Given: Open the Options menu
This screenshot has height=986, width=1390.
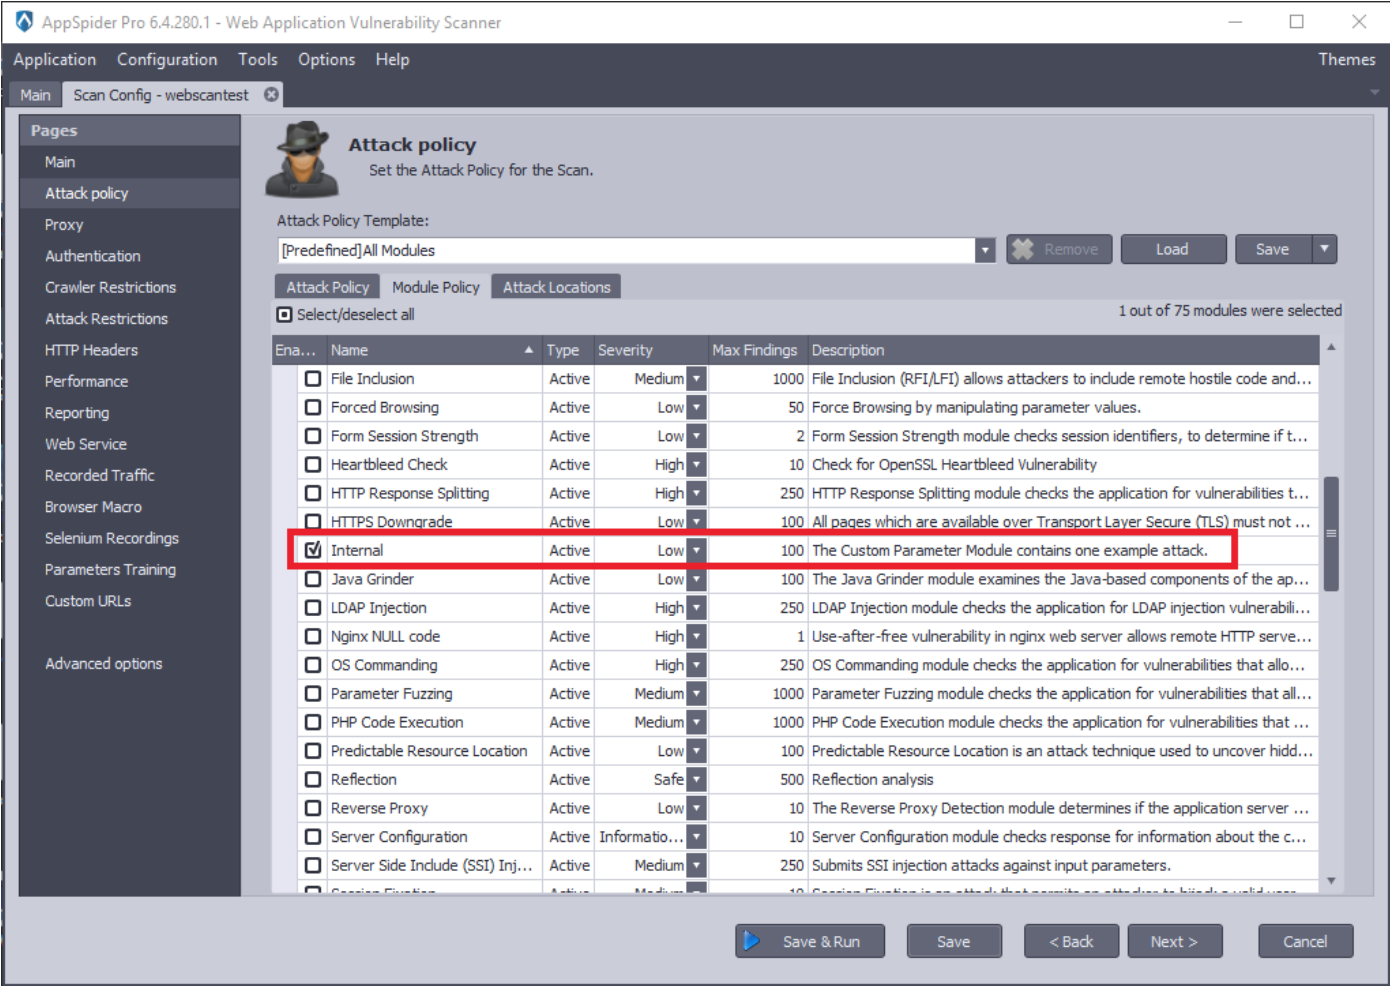Looking at the screenshot, I should coord(326,59).
